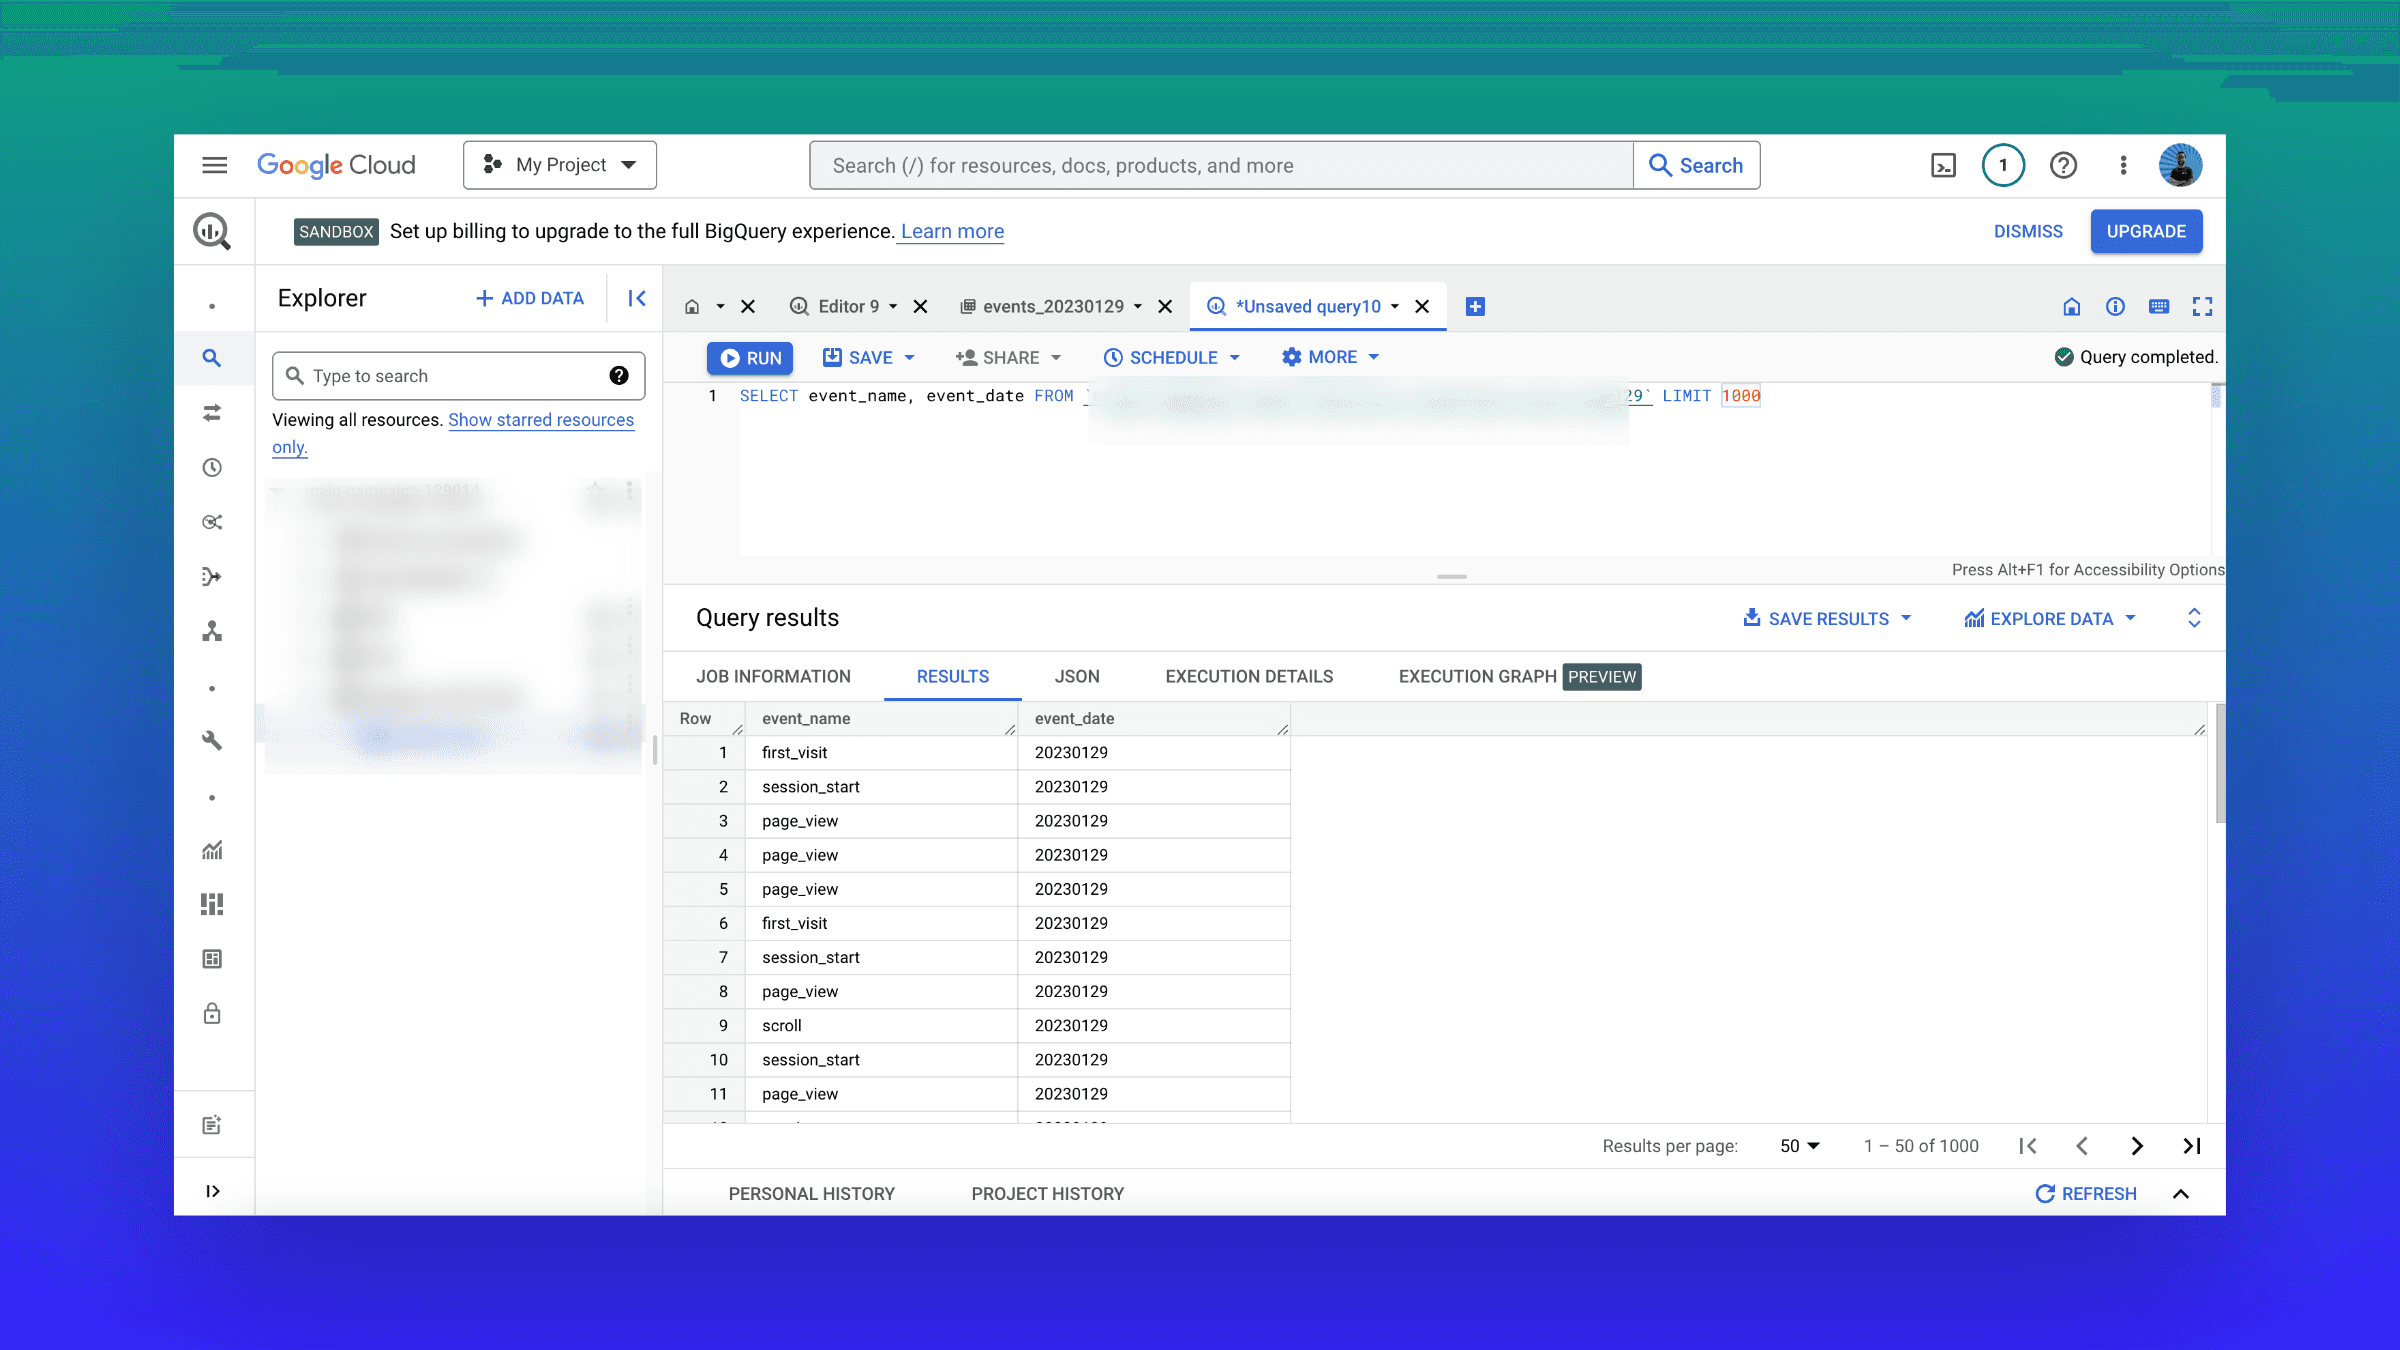Image resolution: width=2400 pixels, height=1350 pixels.
Task: Open BI Engine icon in sidebar
Action: tap(212, 959)
